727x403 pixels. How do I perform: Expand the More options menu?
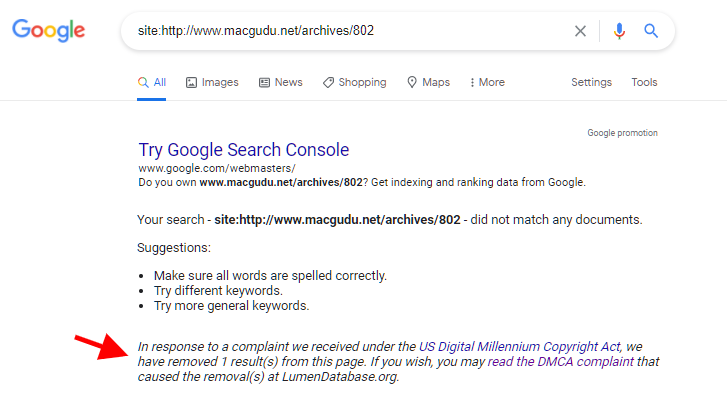487,82
